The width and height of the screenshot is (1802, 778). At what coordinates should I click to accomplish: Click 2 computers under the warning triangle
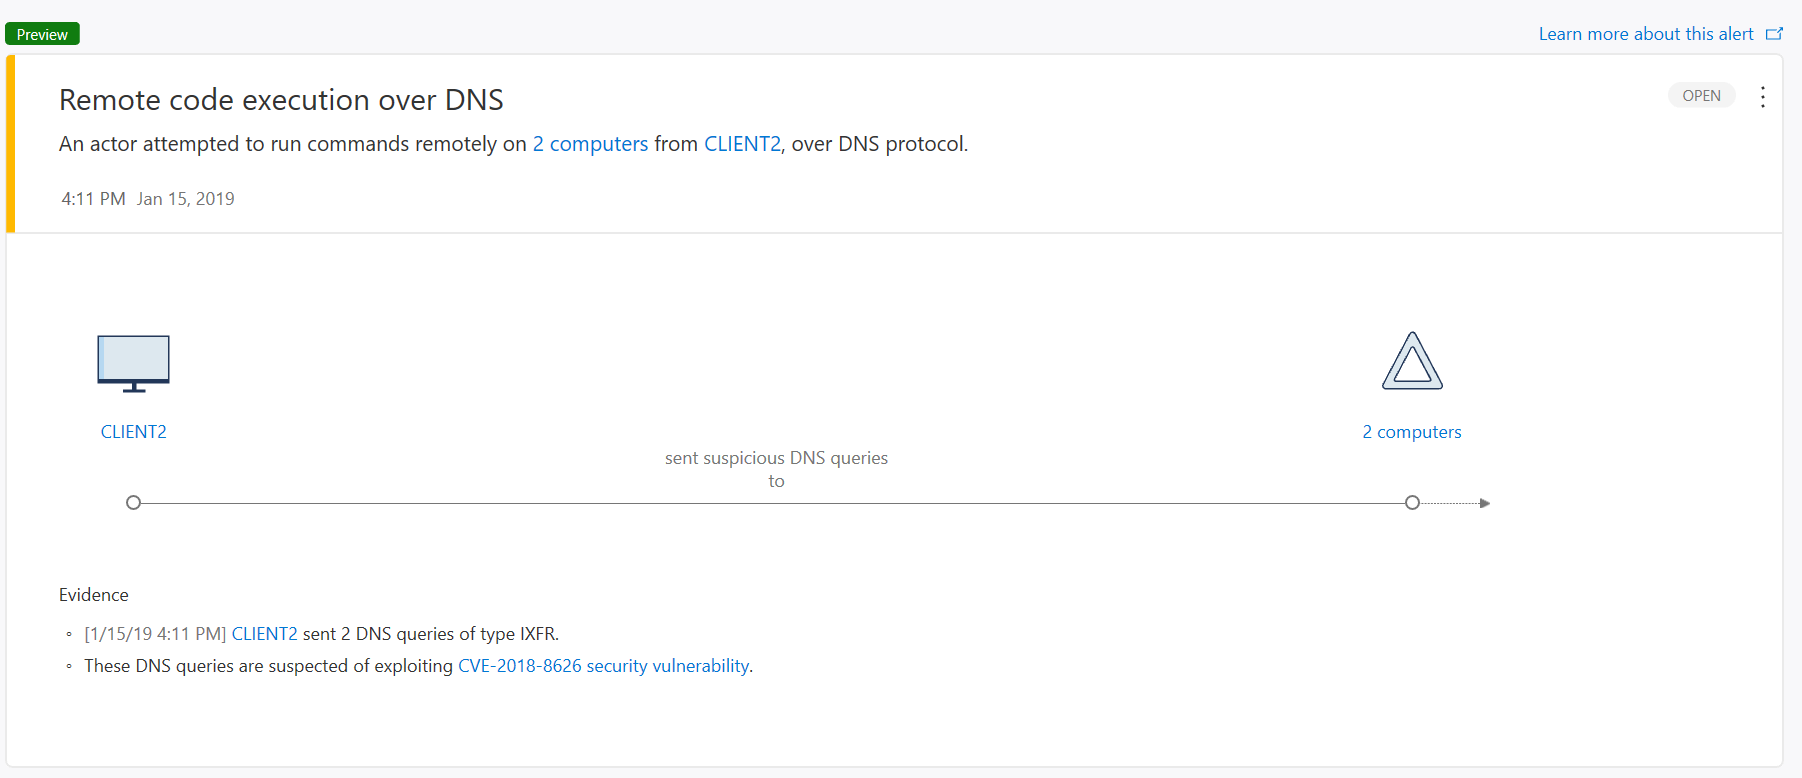[1412, 431]
